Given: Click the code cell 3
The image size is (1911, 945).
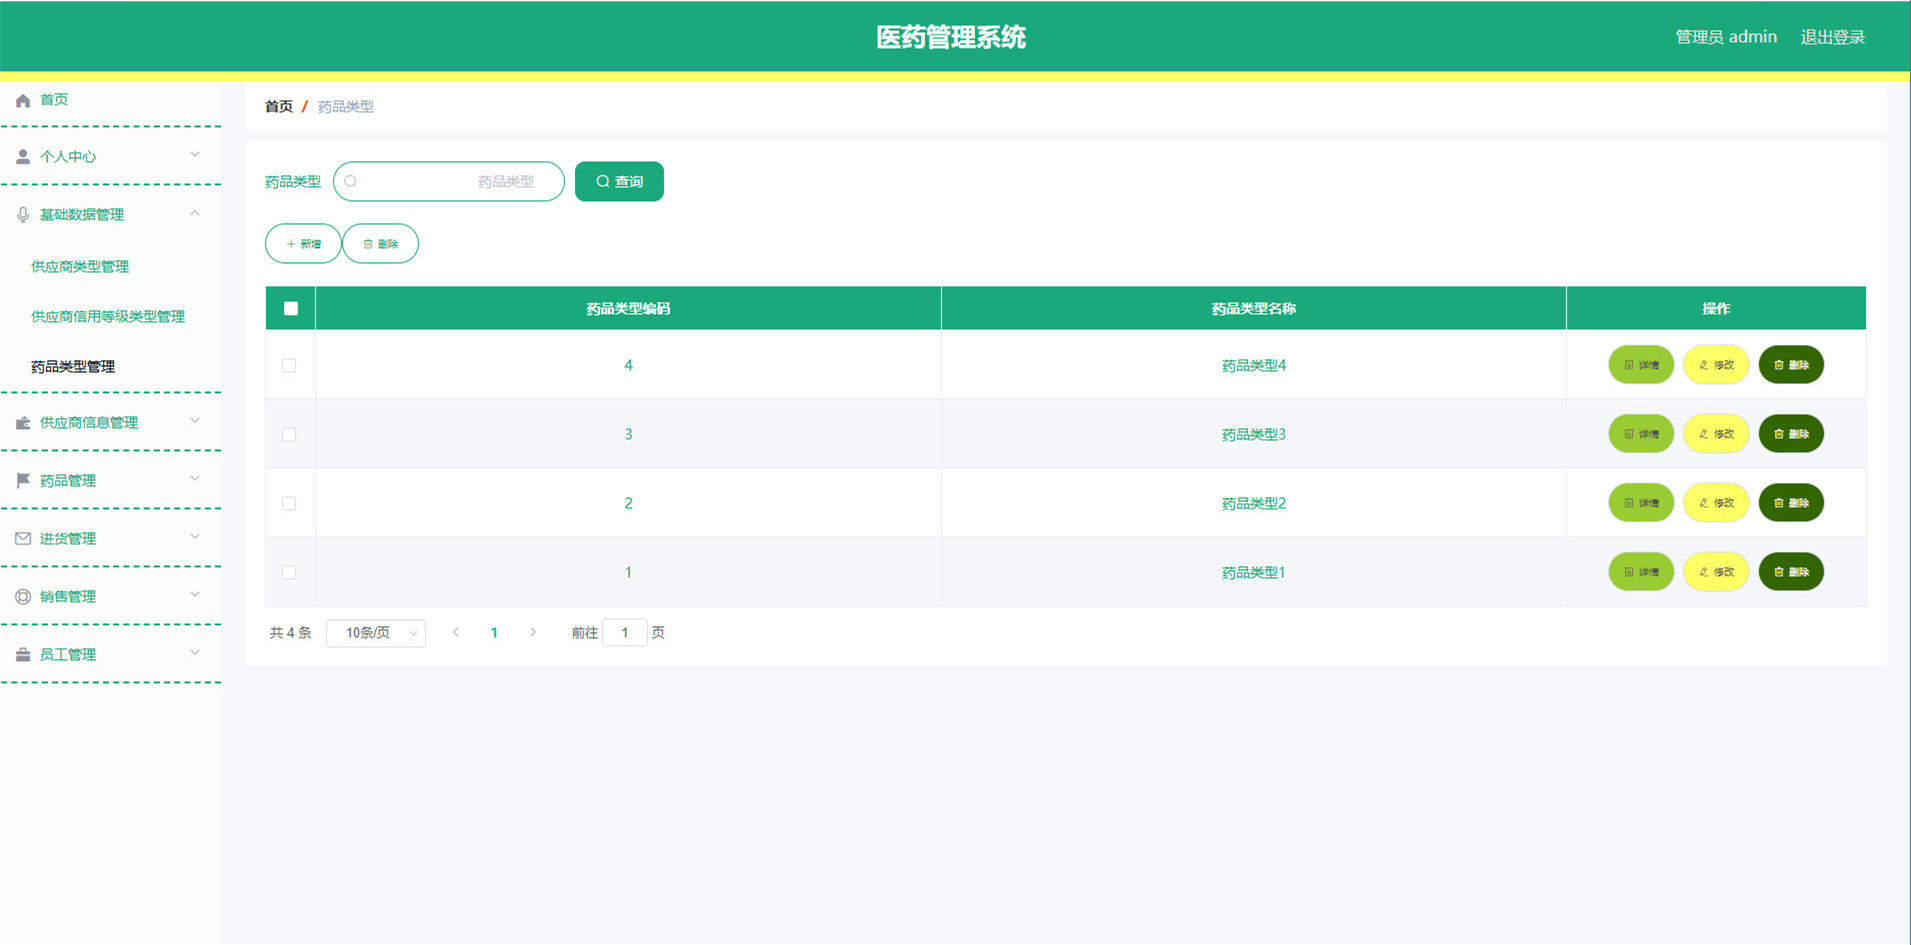Looking at the screenshot, I should point(628,435).
